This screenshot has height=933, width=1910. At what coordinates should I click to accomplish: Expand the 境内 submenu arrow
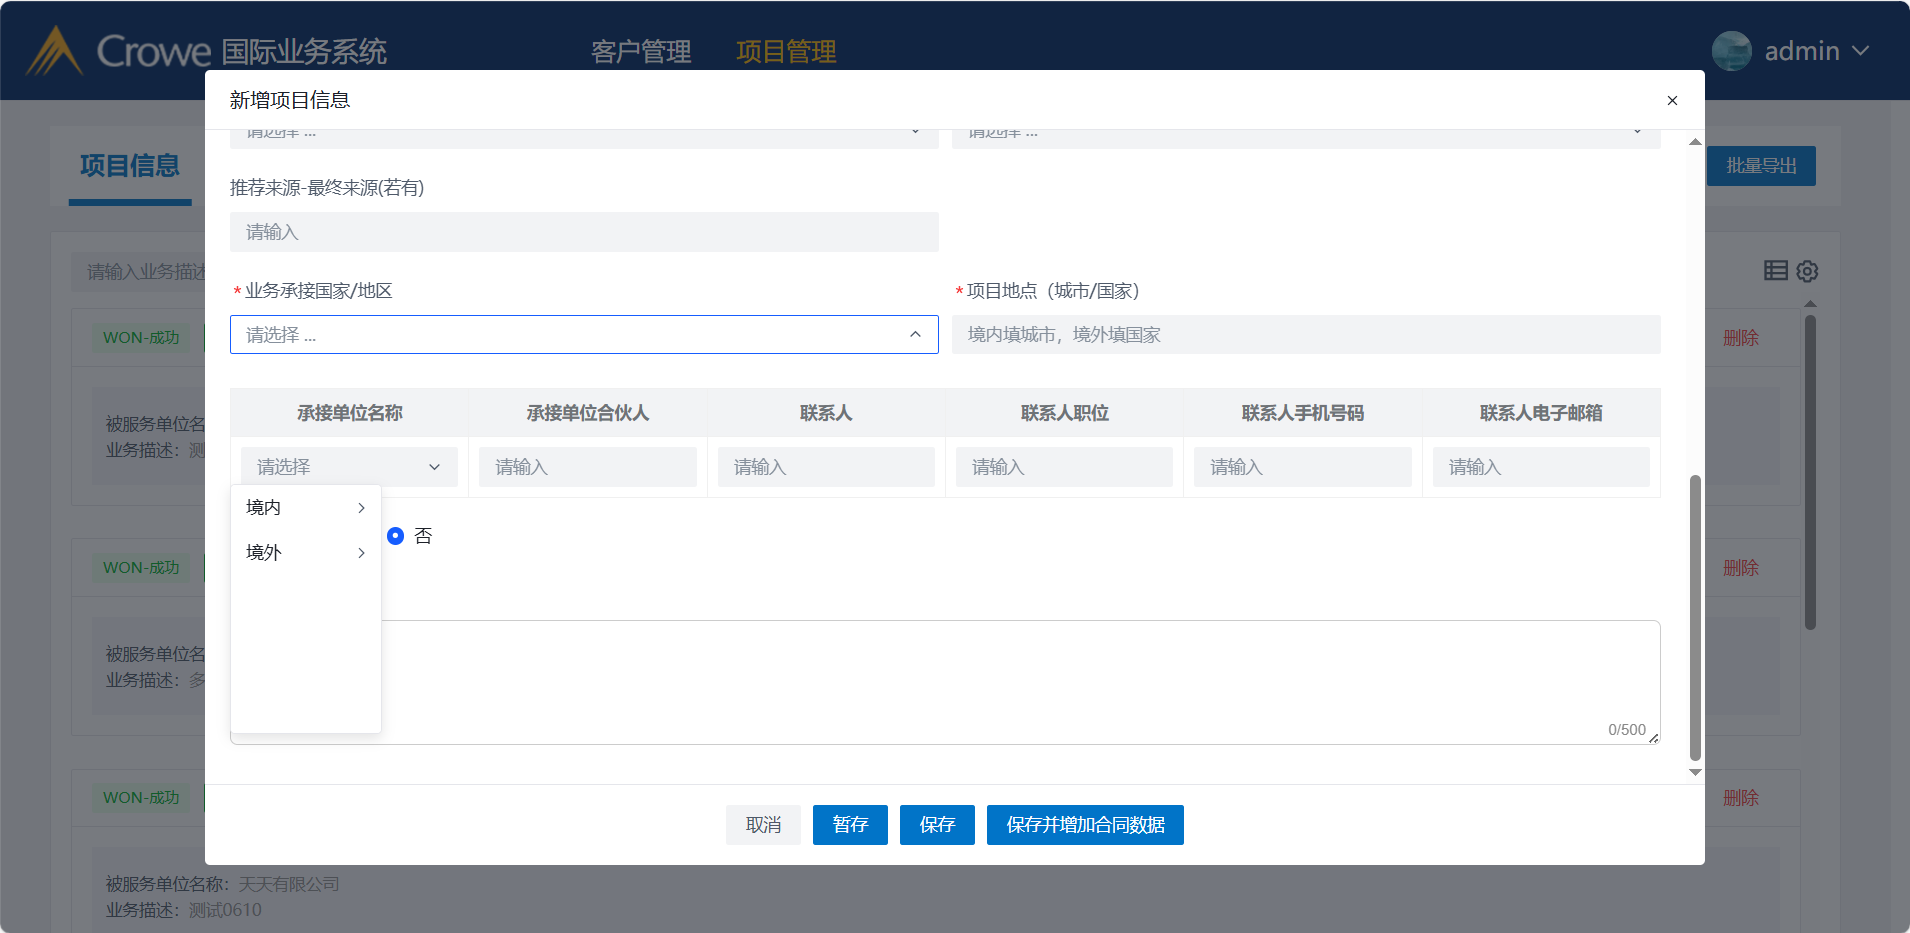[x=361, y=508]
